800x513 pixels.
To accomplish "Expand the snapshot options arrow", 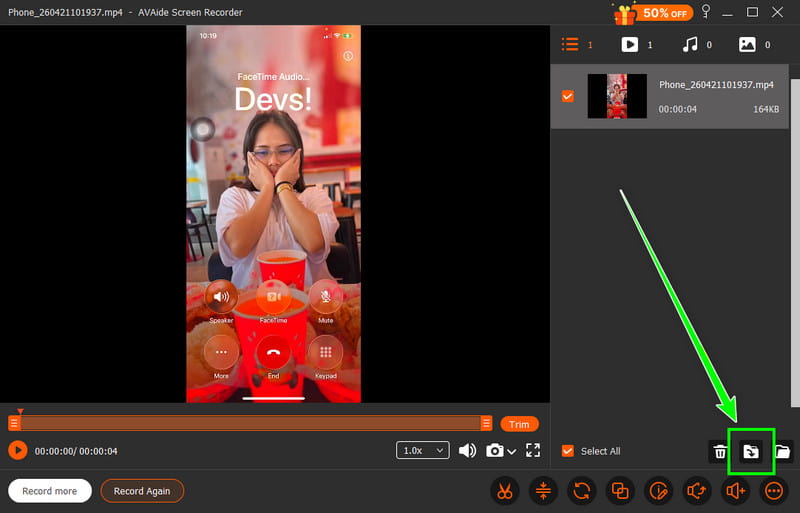I will click(x=512, y=452).
